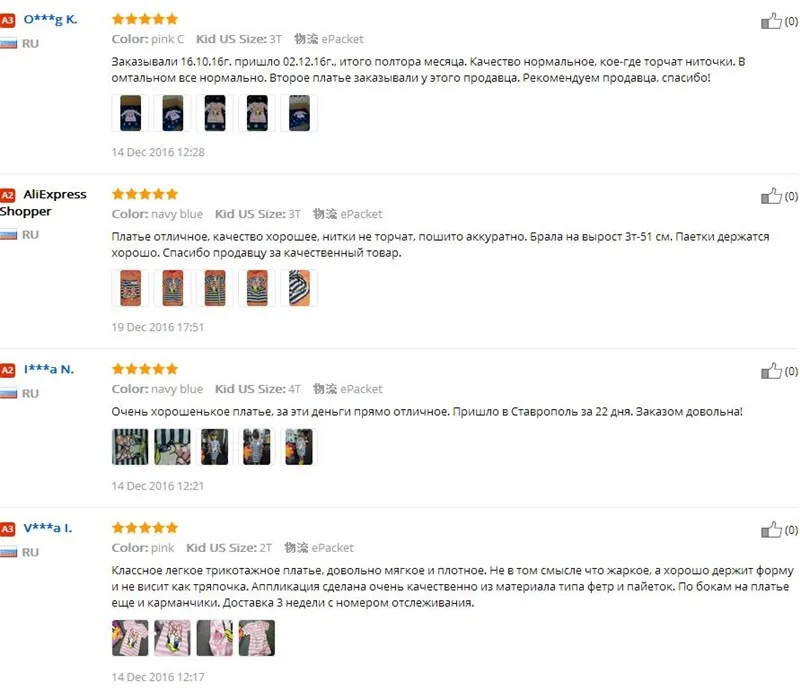
Task: View first photo of navy blue 3T review
Action: [x=130, y=288]
